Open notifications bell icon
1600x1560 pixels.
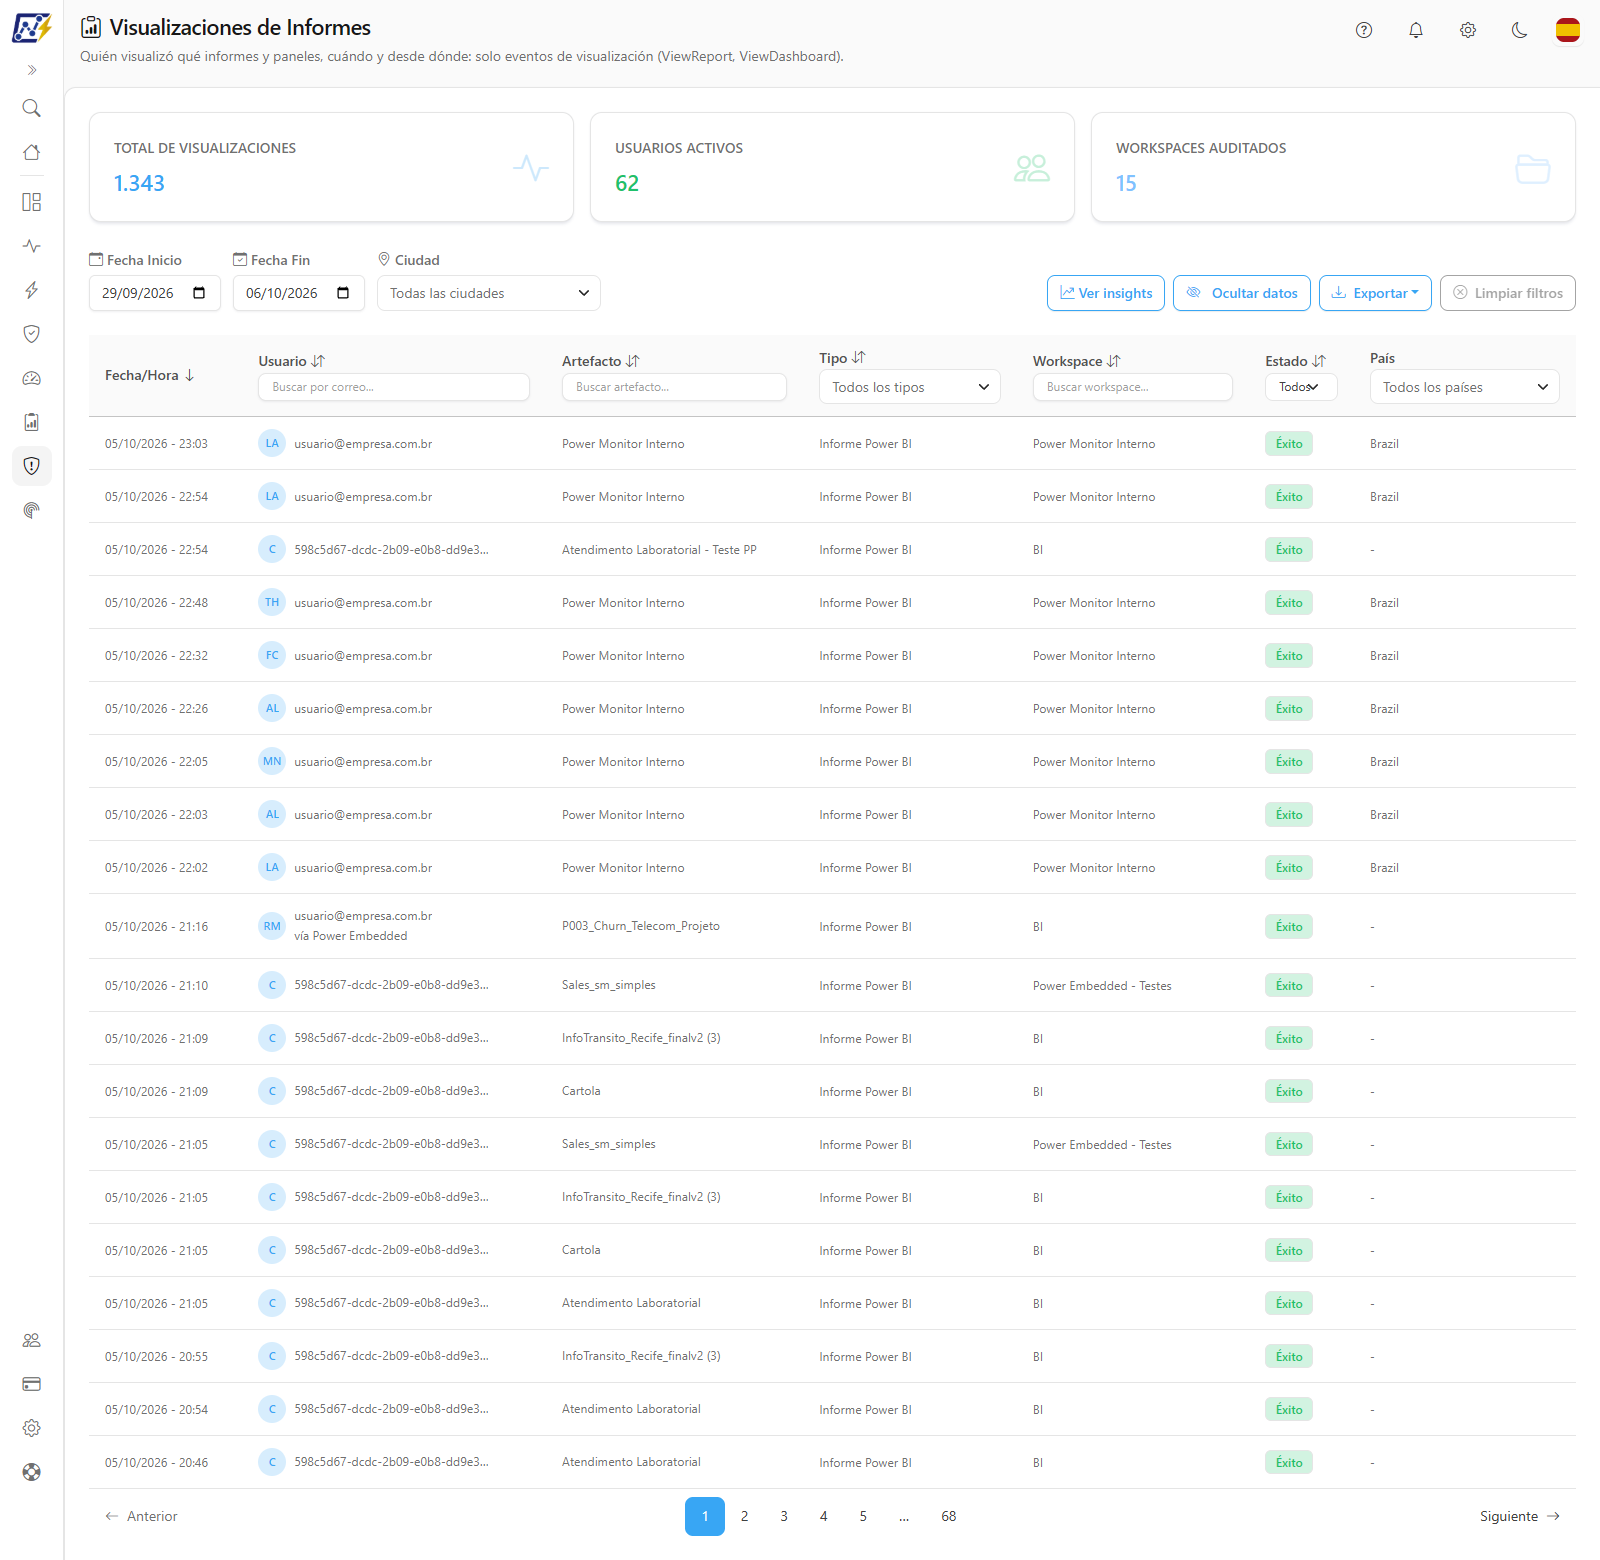[1416, 30]
